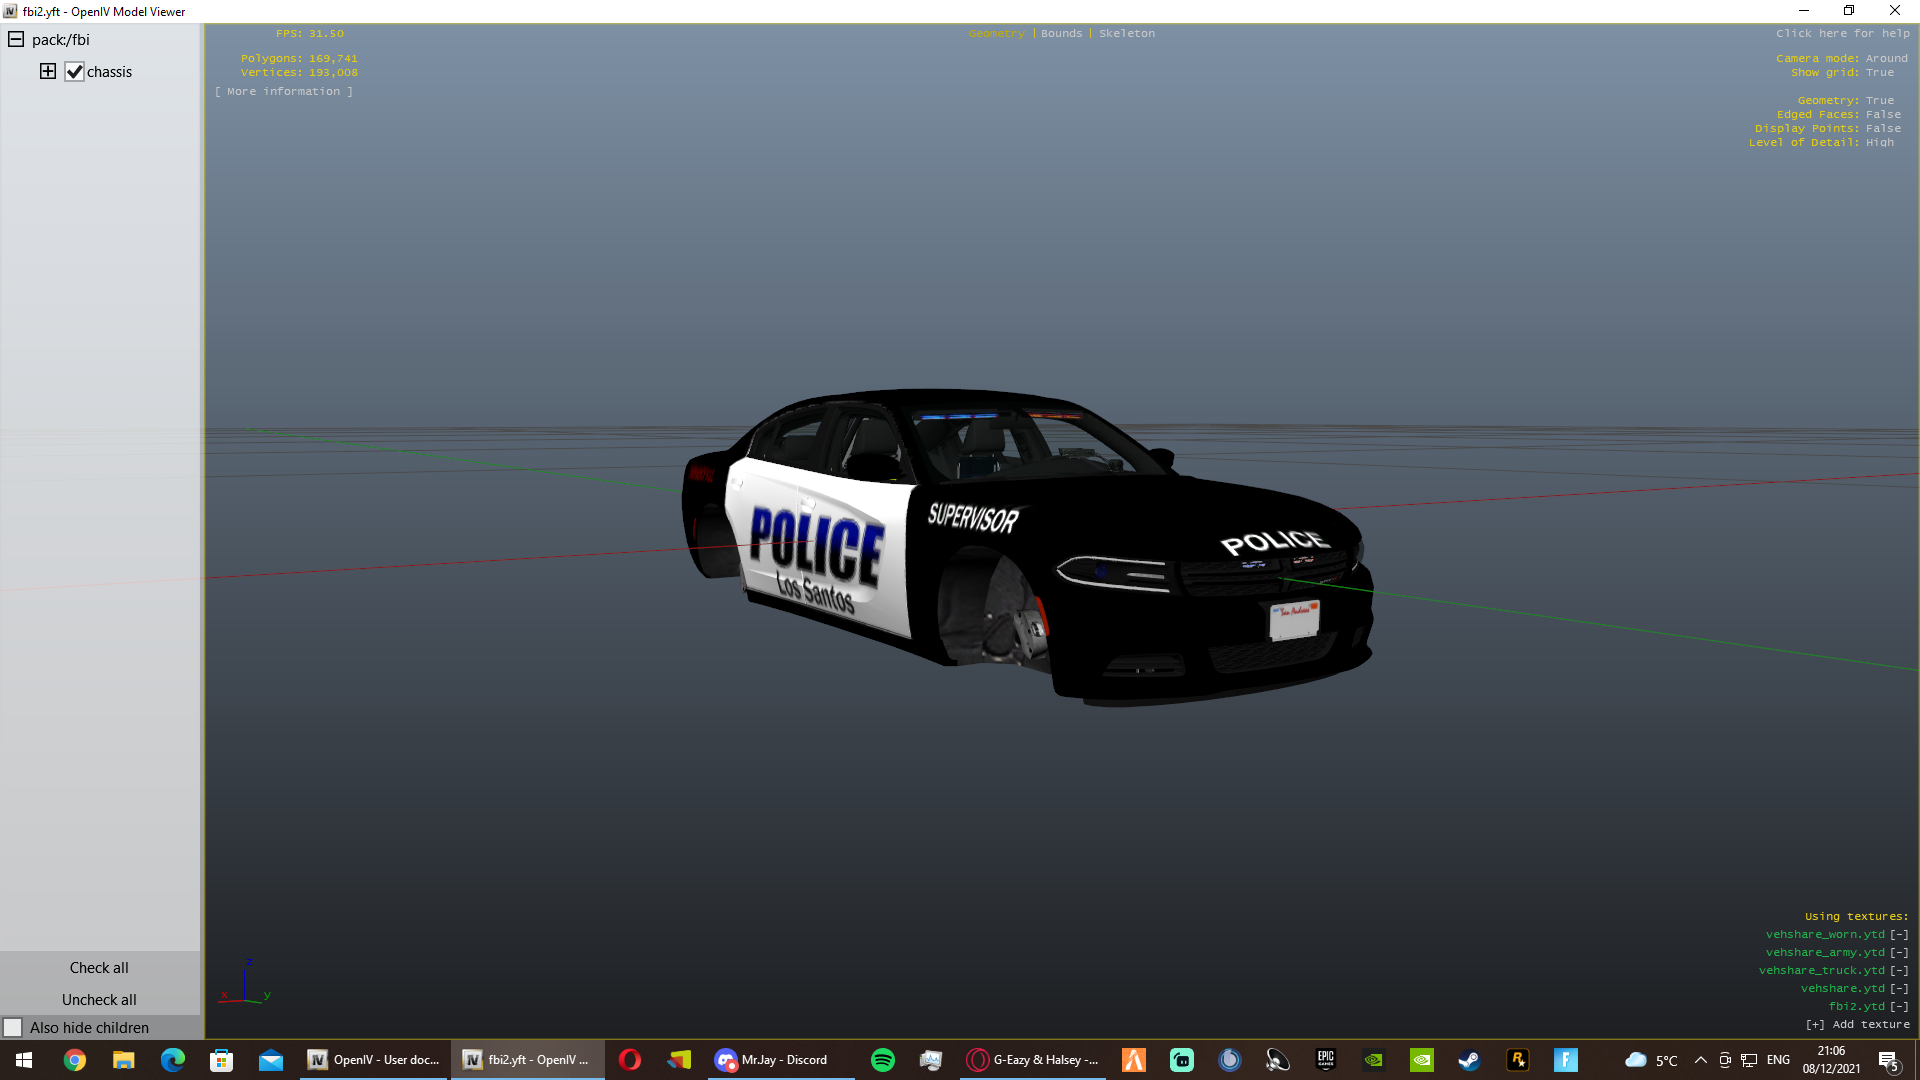The height and width of the screenshot is (1080, 1920).
Task: Collapse the pack:/fbi tree root
Action: [x=16, y=40]
